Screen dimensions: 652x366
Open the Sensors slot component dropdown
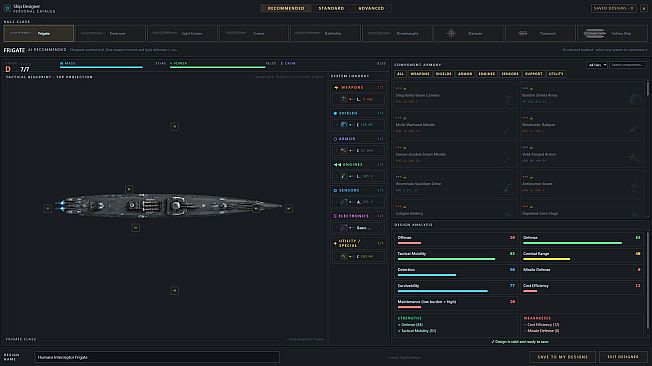(x=358, y=202)
